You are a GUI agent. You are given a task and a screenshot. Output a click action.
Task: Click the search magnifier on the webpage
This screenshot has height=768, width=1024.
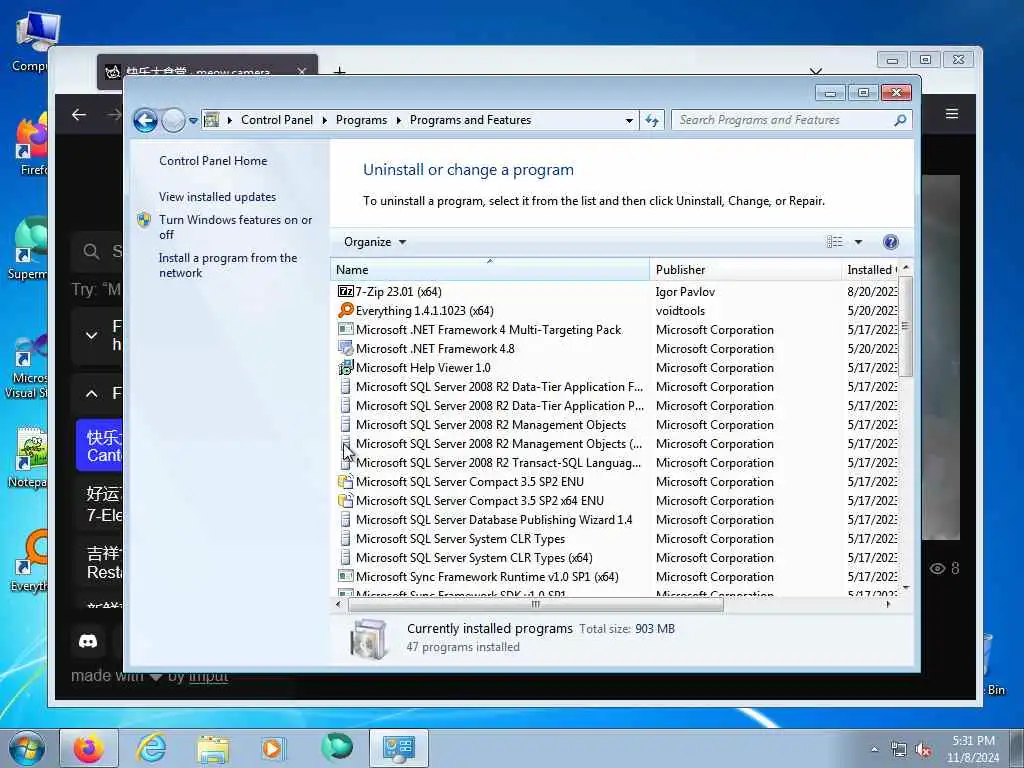[x=91, y=251]
